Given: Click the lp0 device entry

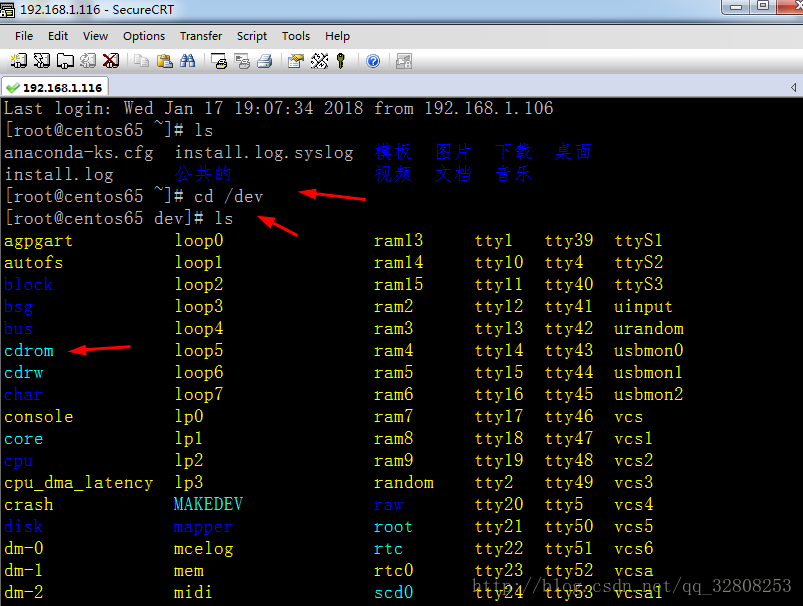Looking at the screenshot, I should (189, 417).
